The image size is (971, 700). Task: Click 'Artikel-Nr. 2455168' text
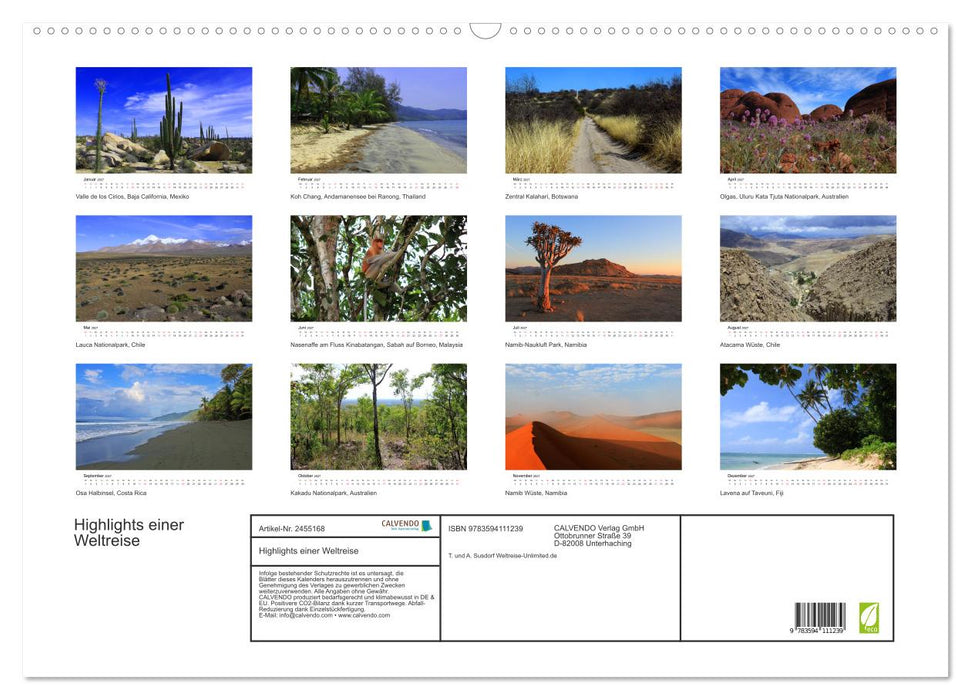click(291, 528)
